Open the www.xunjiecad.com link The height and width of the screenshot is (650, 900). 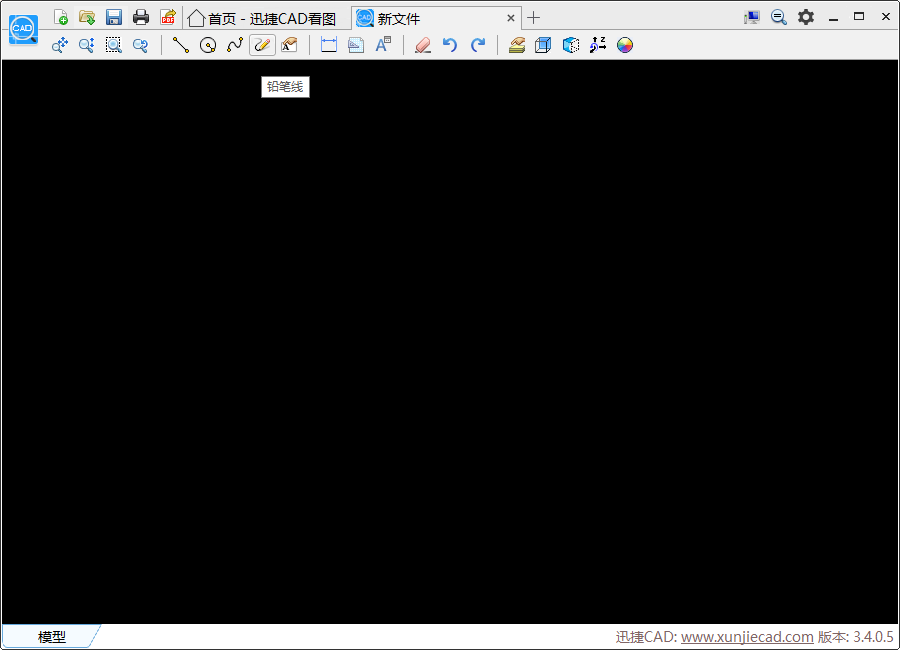coord(747,637)
